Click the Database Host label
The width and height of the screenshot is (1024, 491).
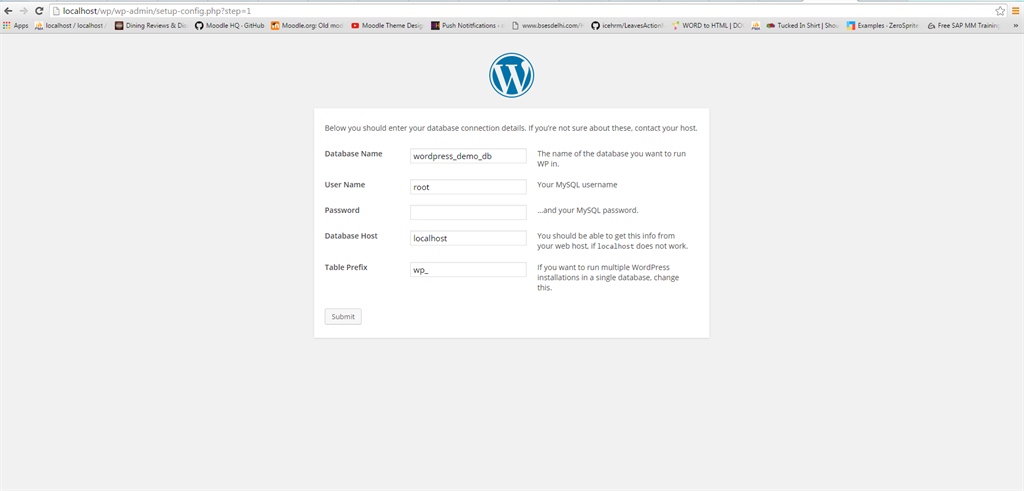[x=351, y=236]
